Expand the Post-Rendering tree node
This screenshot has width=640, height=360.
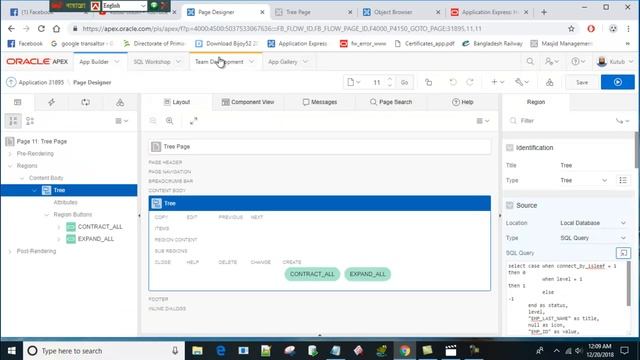click(10, 251)
